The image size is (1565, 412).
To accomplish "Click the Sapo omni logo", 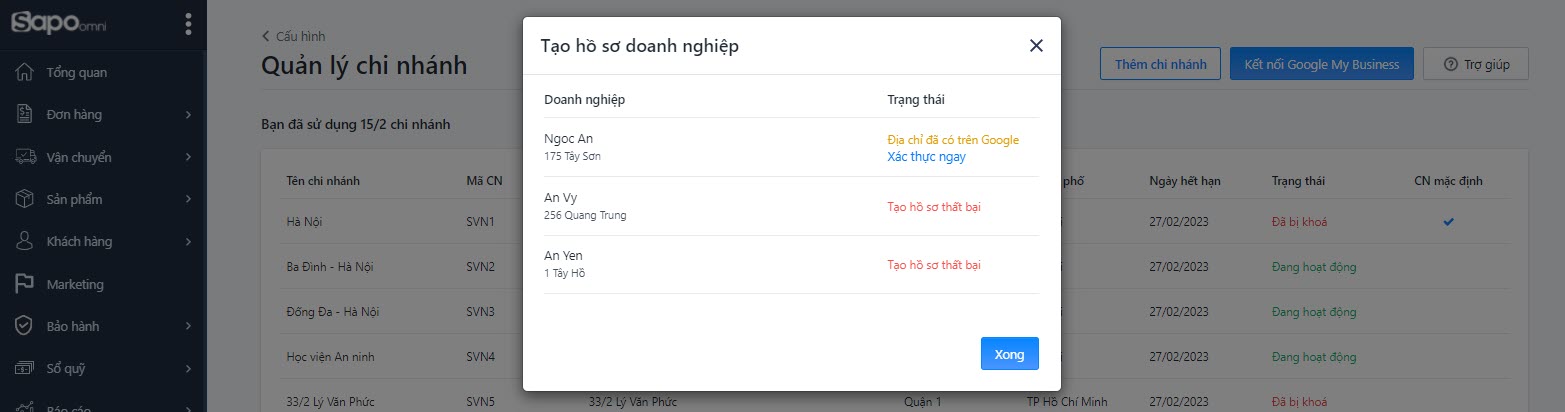I will click(x=59, y=22).
